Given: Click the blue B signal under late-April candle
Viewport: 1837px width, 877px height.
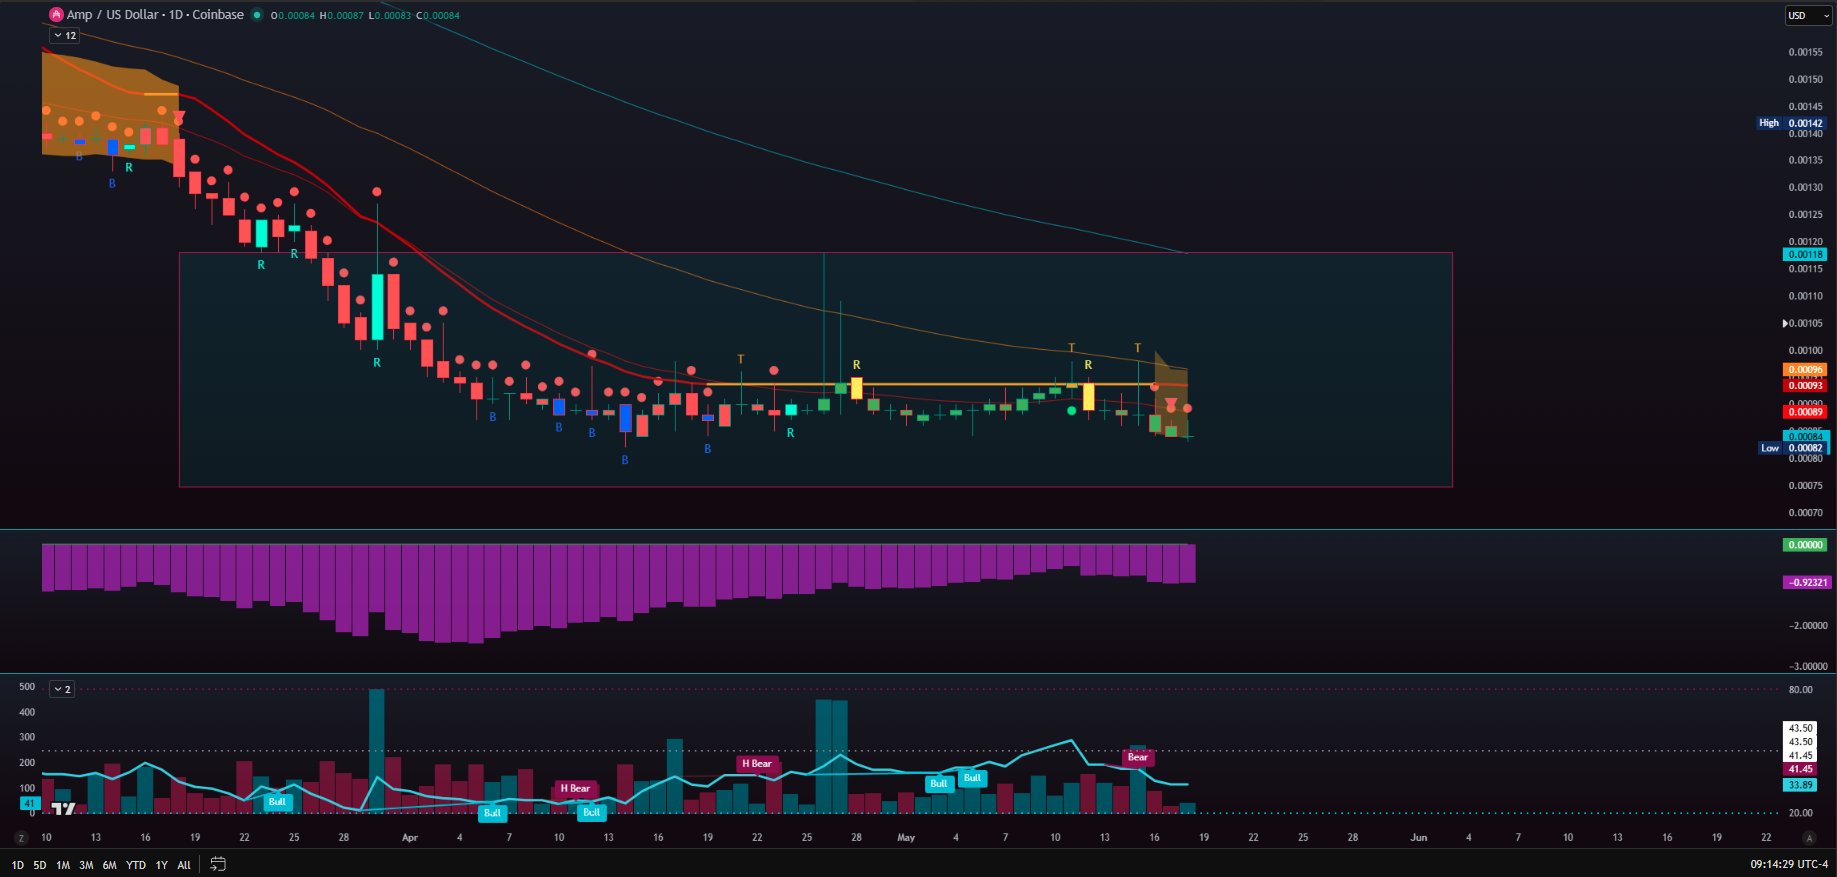Looking at the screenshot, I should click(708, 449).
